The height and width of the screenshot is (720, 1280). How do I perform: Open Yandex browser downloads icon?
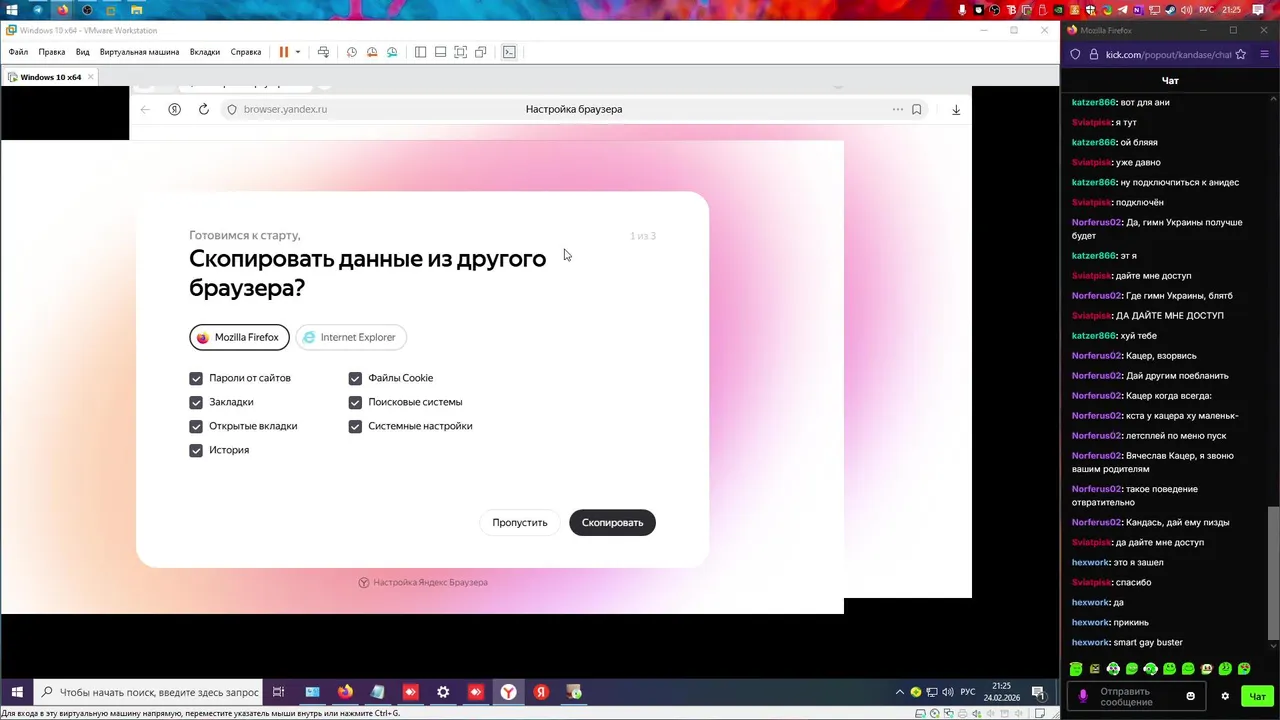tap(956, 109)
